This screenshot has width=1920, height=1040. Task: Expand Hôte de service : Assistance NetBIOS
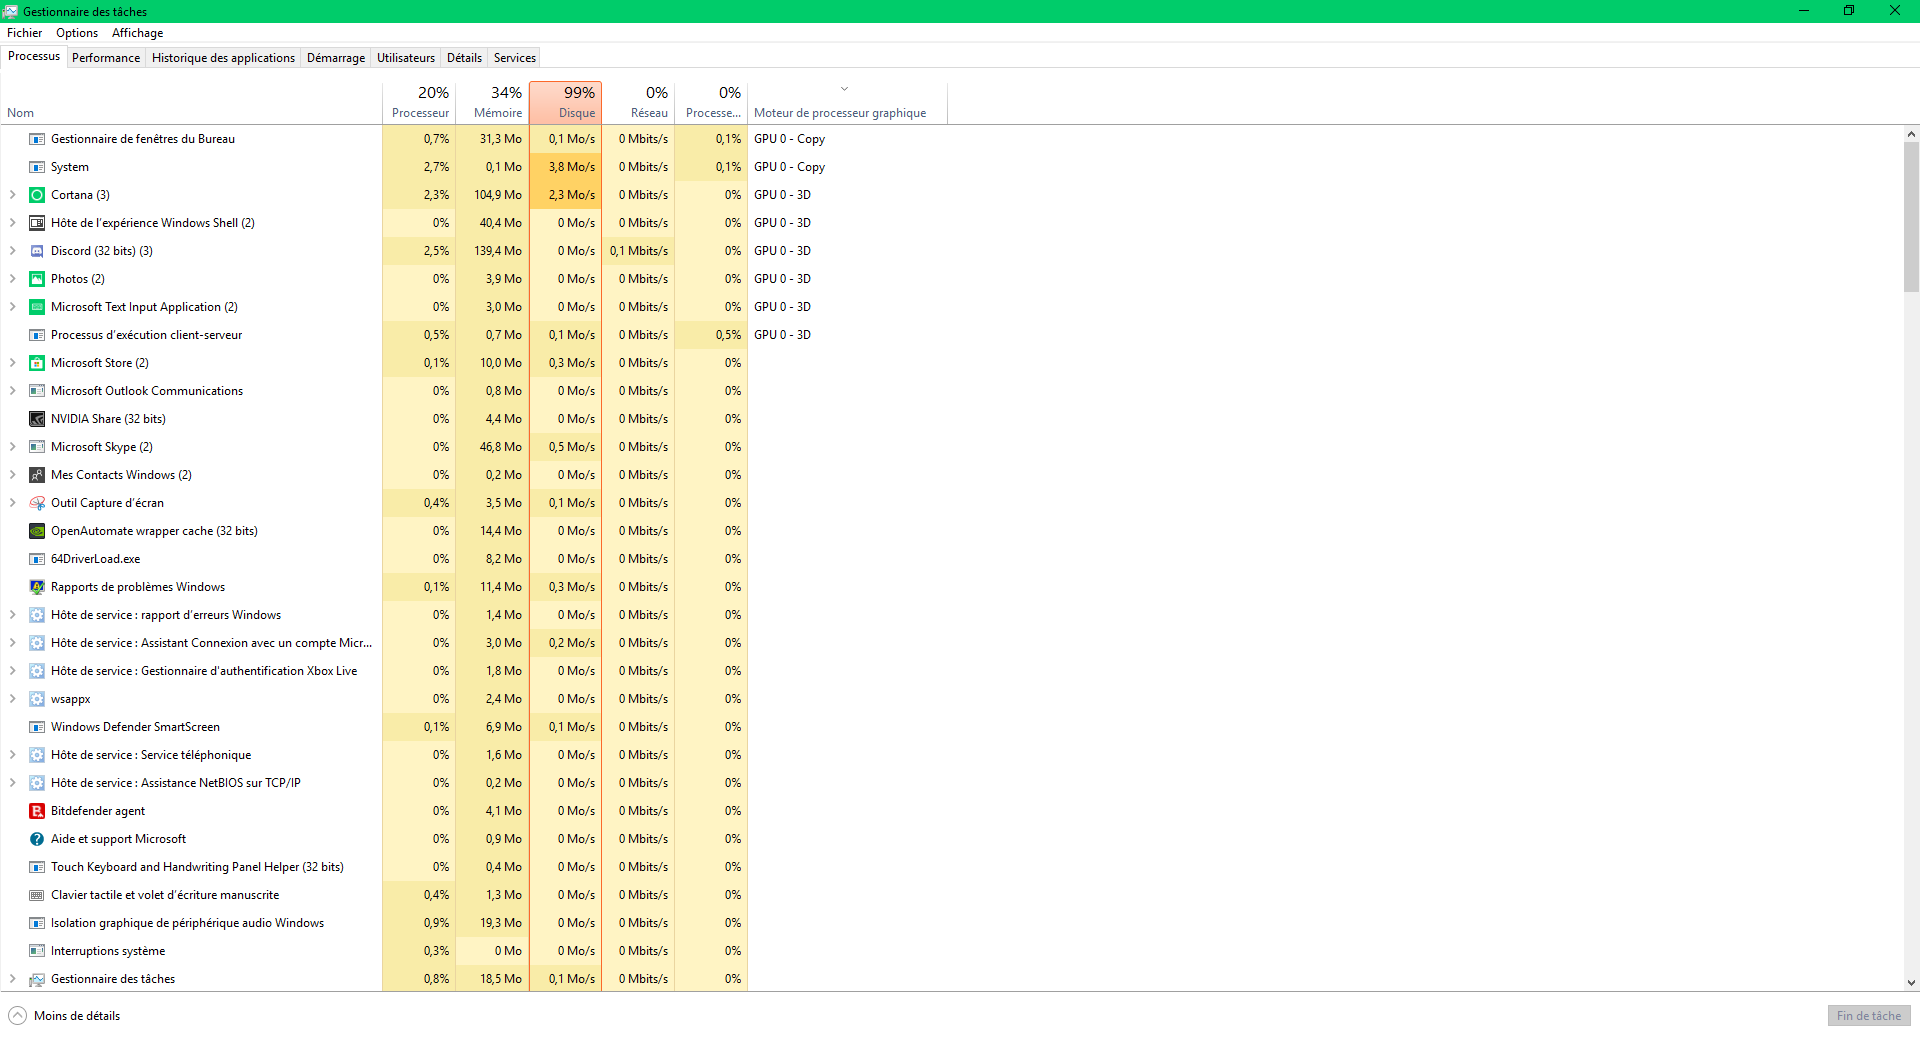click(x=12, y=783)
